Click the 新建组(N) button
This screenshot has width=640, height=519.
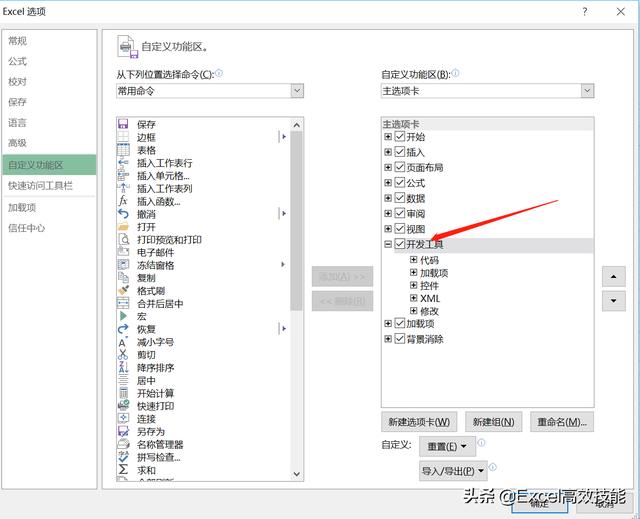click(493, 422)
